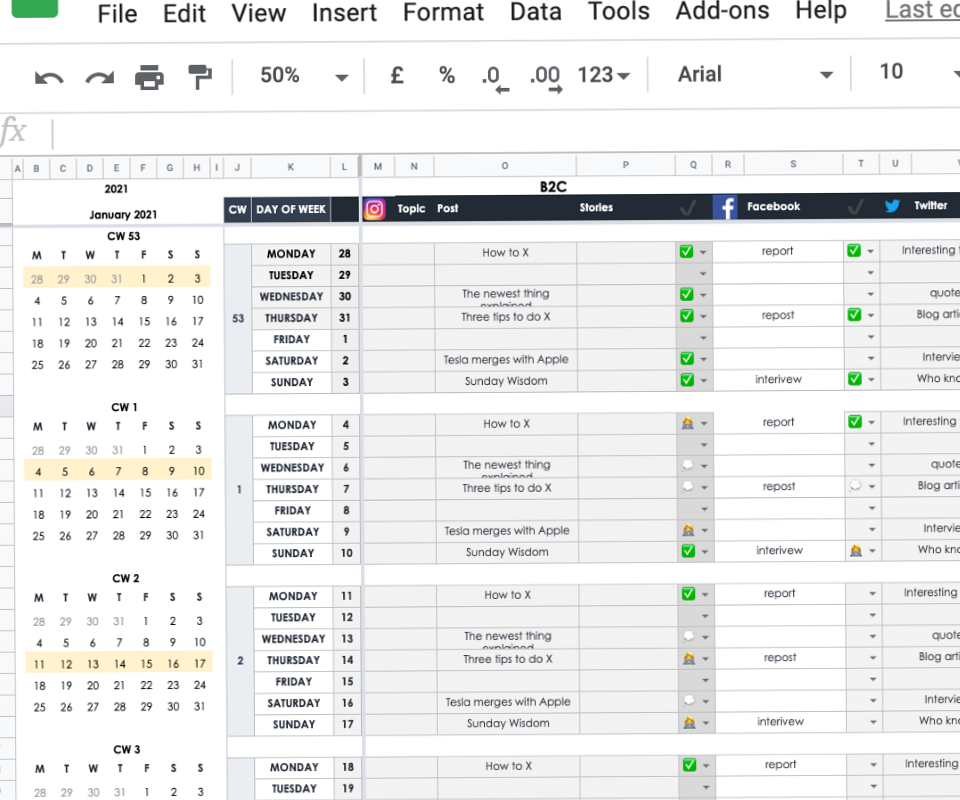960x800 pixels.
Task: Click the Twitter bird icon
Action: 891,205
